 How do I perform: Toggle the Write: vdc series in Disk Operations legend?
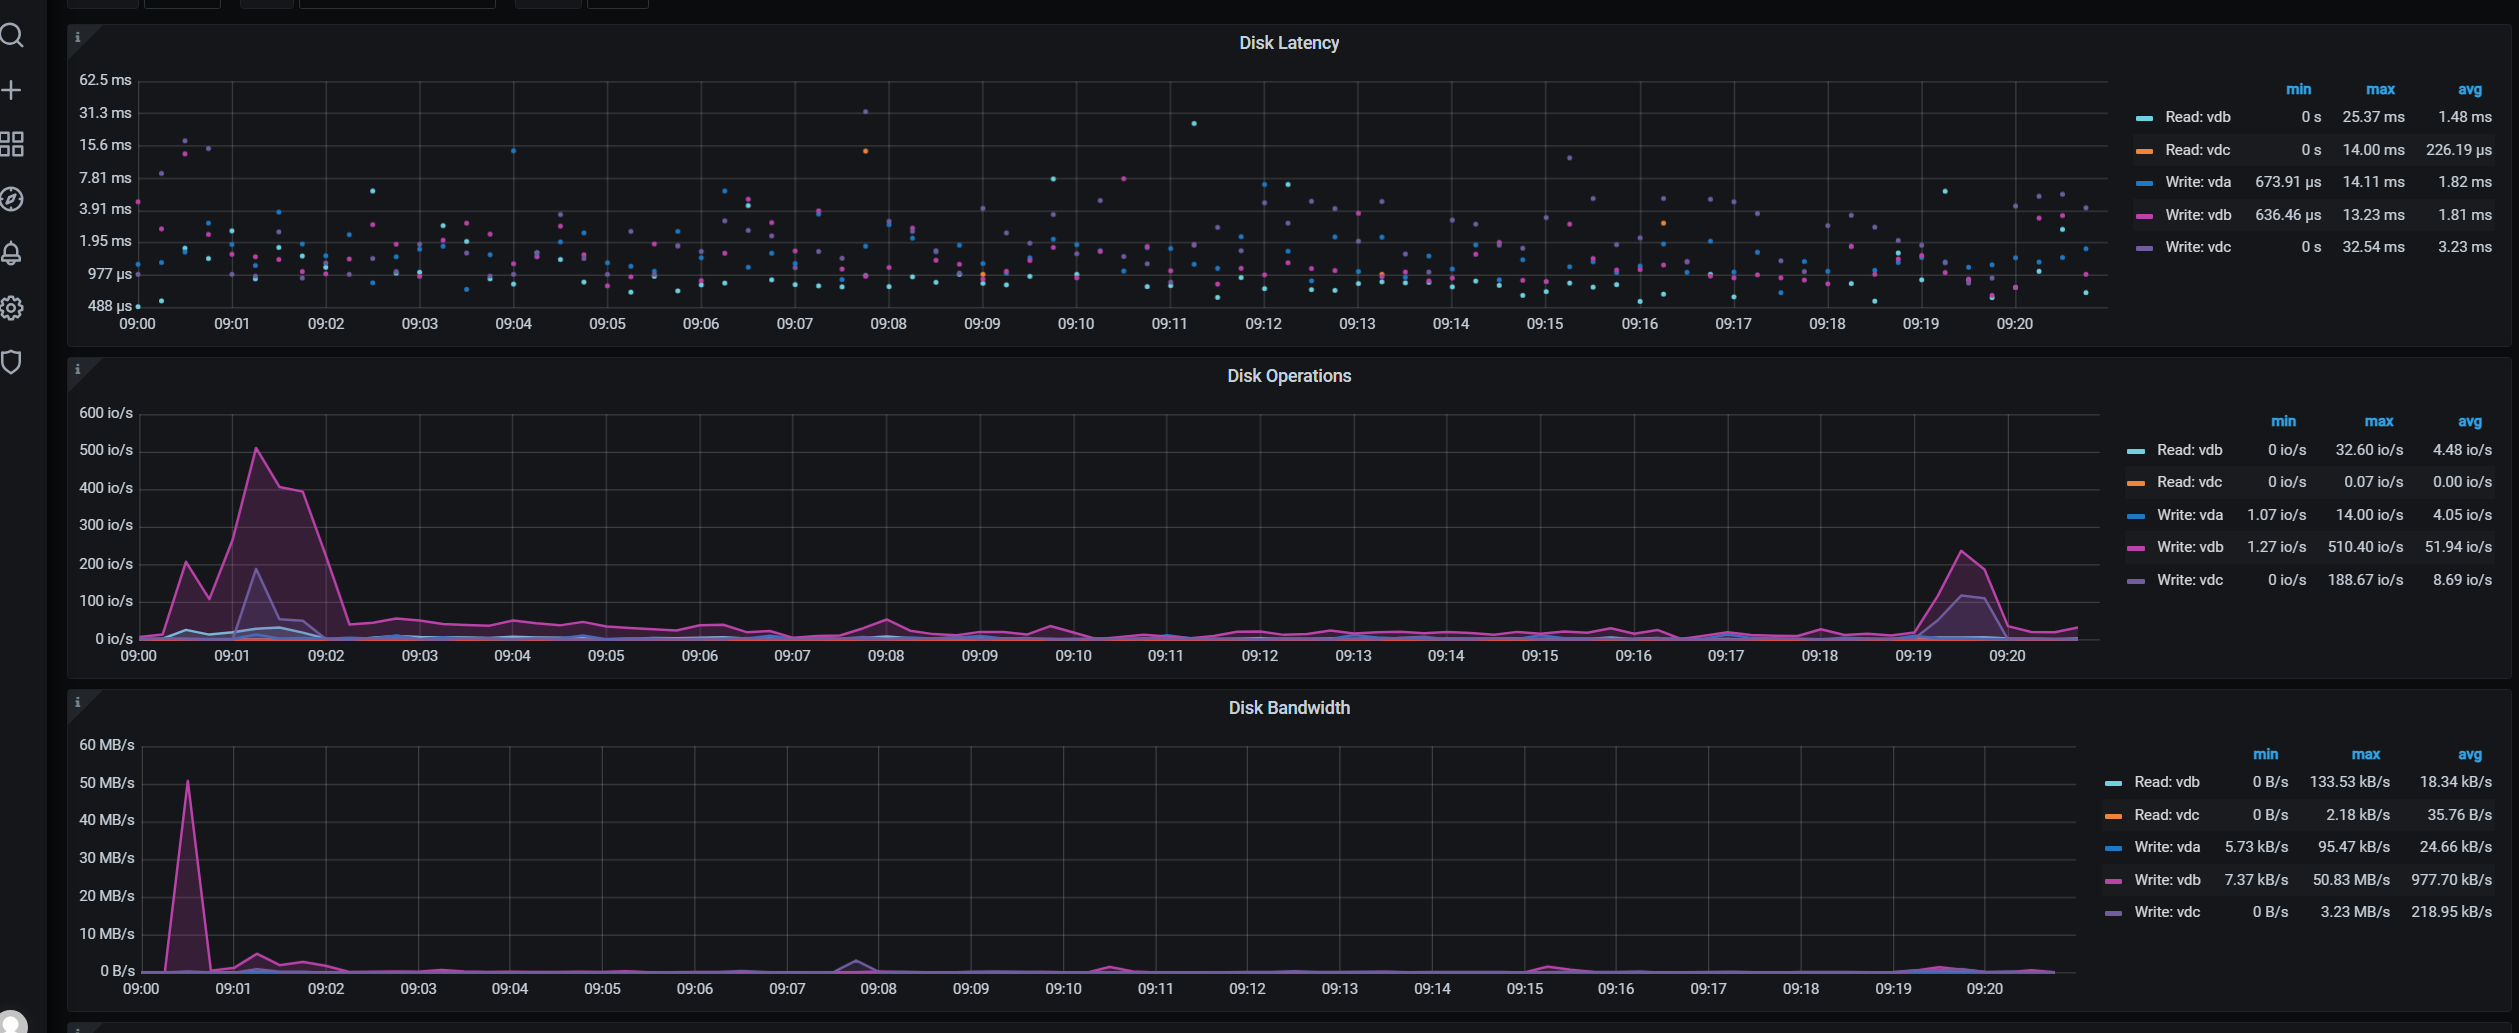[2189, 580]
